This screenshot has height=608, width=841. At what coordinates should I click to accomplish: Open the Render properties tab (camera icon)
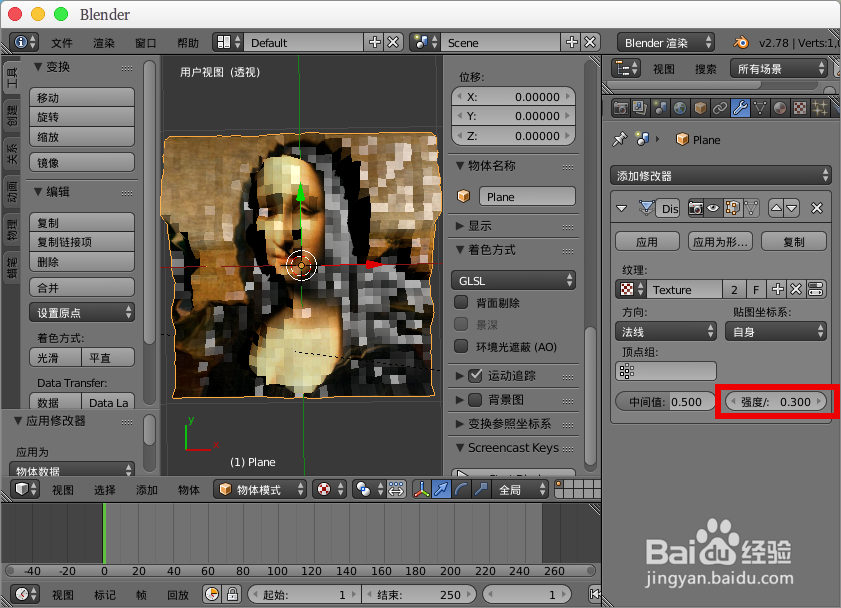(x=621, y=108)
